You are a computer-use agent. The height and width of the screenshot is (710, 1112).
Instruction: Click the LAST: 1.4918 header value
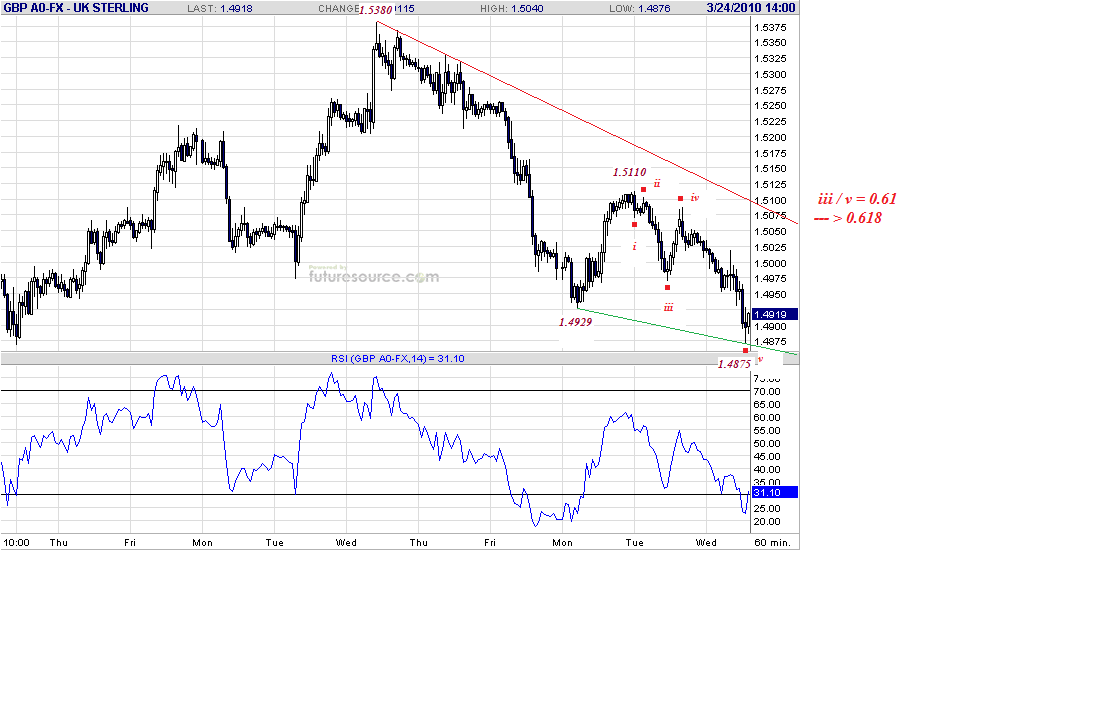[220, 9]
